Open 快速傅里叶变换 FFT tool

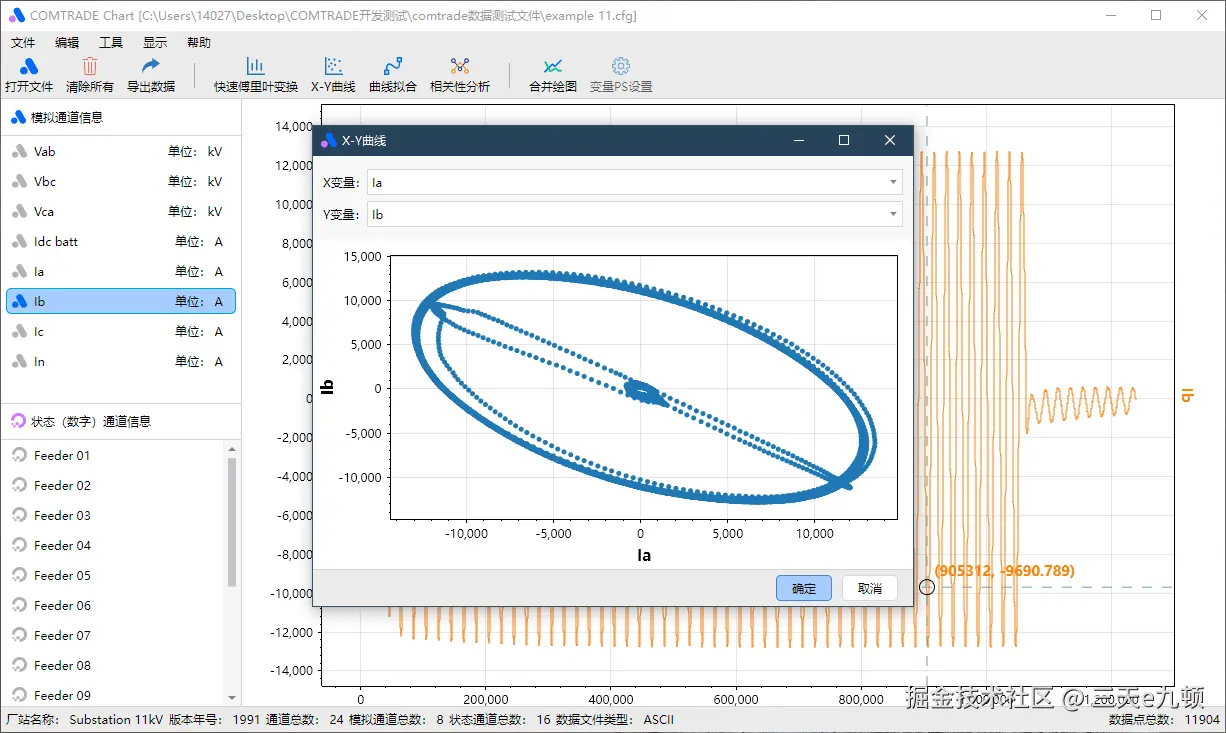(x=256, y=75)
